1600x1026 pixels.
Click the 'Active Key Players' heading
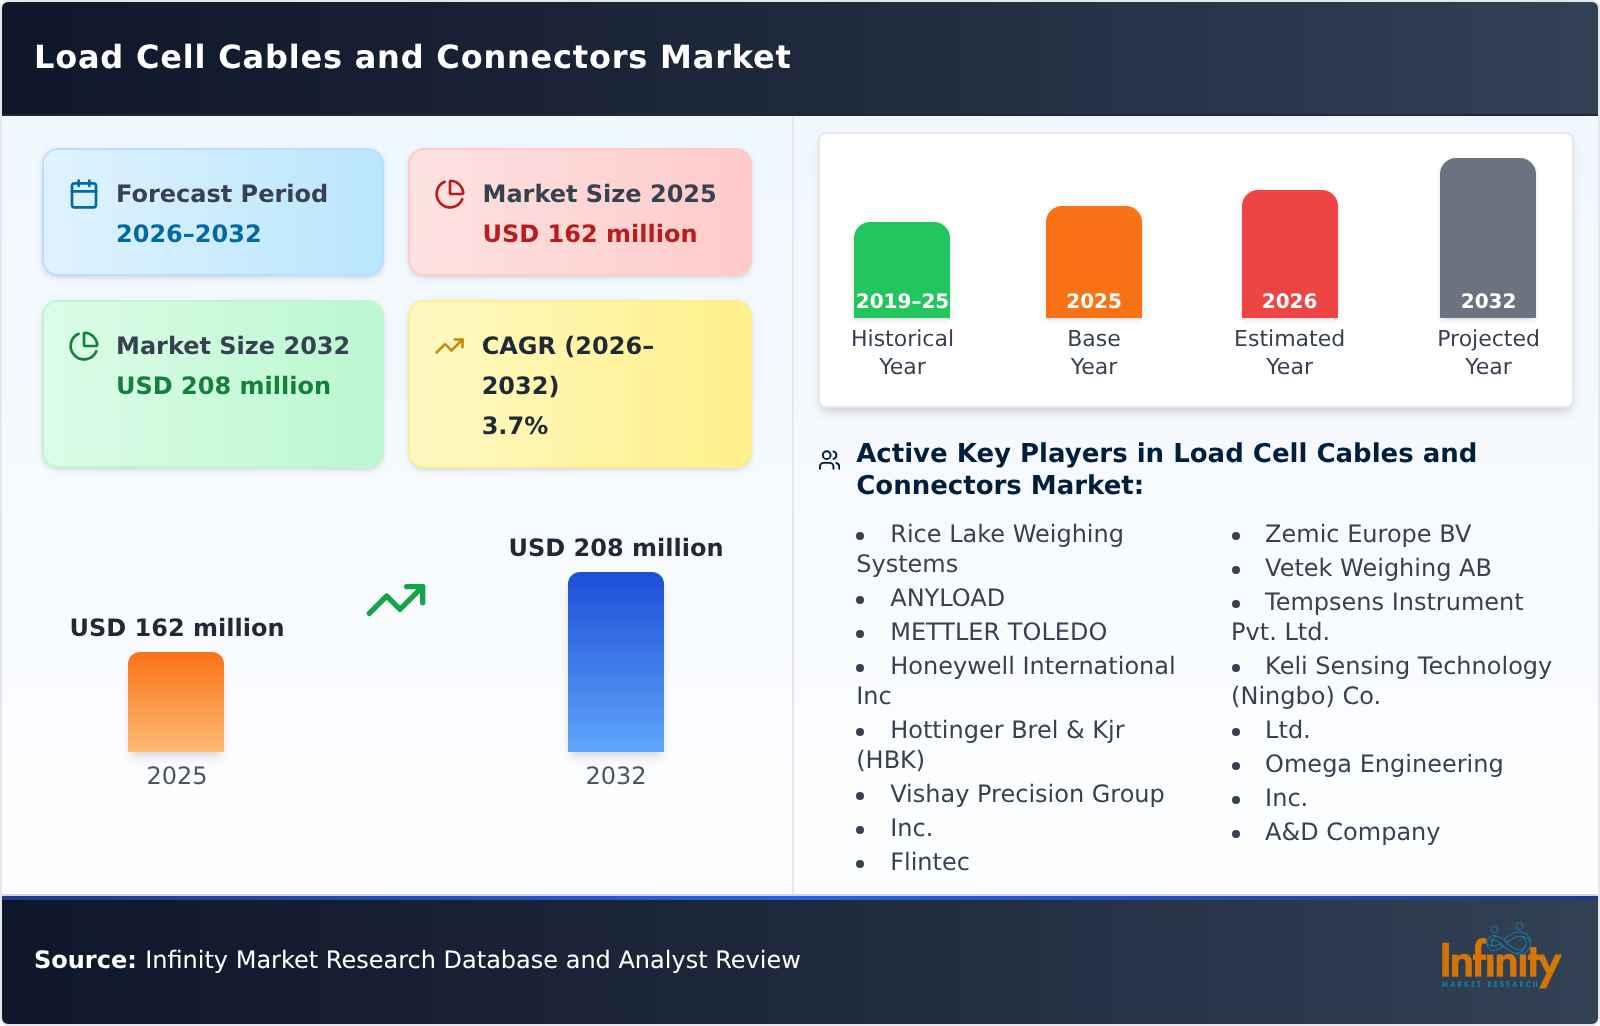[x=1166, y=469]
